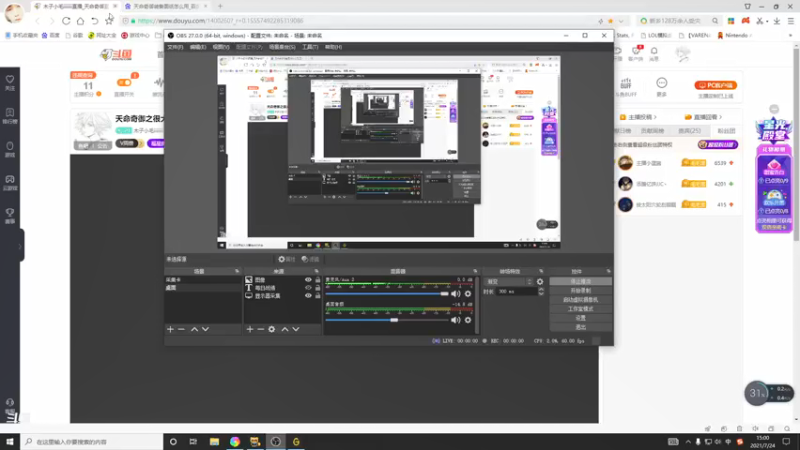
Task: Open the Help(H) menu in OBS
Action: [333, 47]
